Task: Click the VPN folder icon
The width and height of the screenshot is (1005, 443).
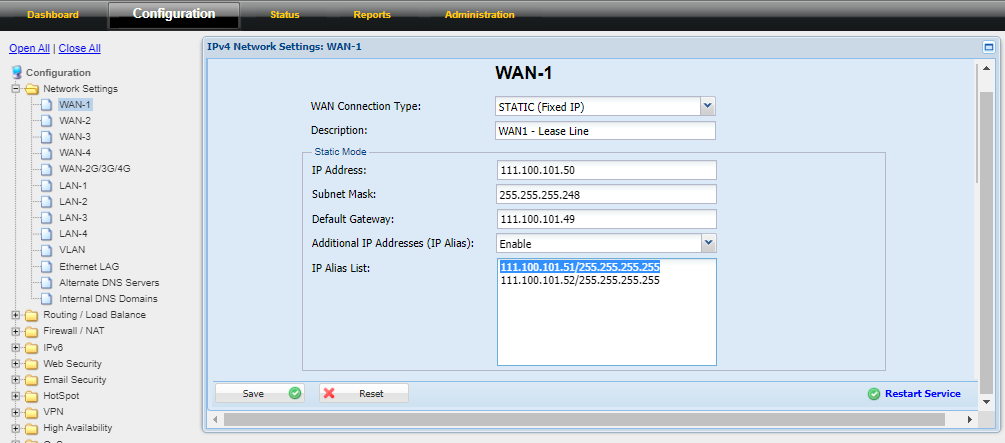Action: [x=32, y=412]
